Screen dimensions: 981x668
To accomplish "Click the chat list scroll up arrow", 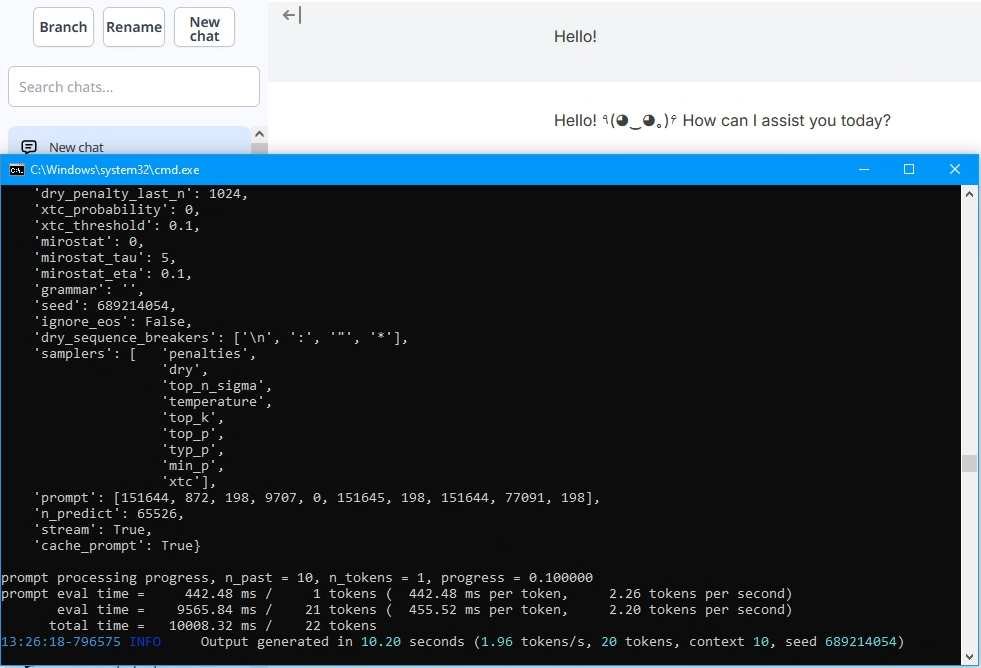I will 260,134.
